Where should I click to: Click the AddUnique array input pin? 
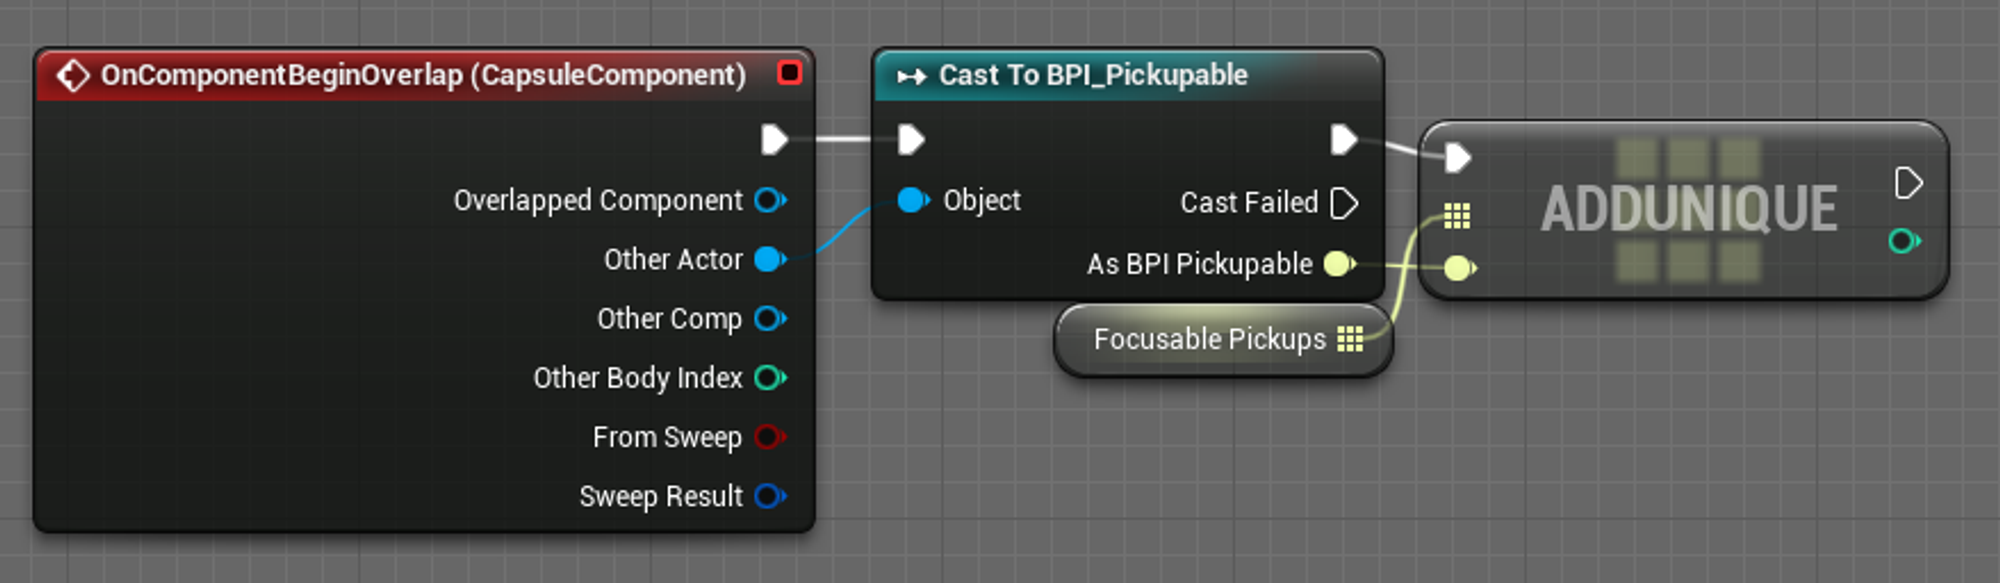(1457, 215)
